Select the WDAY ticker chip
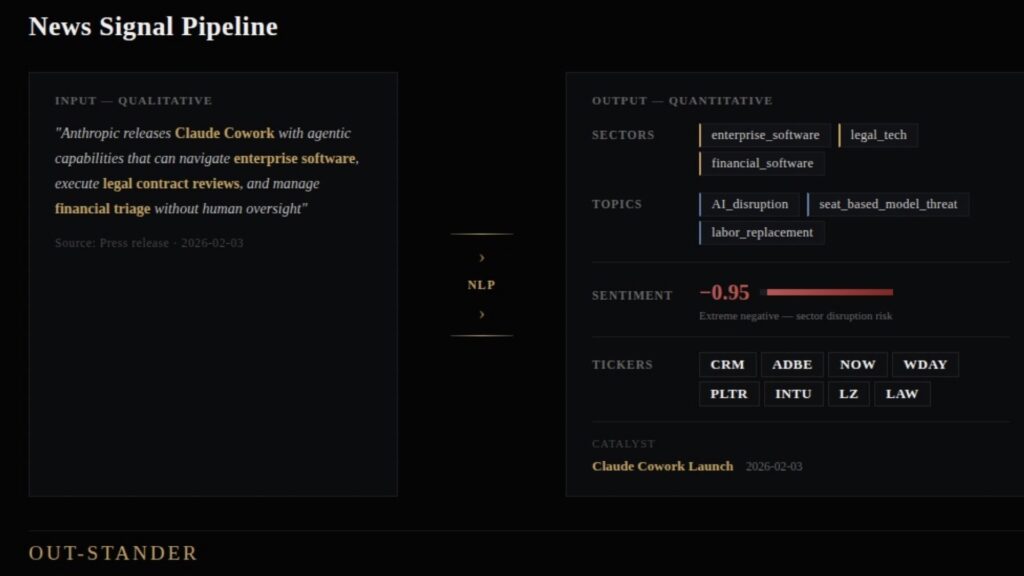Viewport: 1024px width, 576px height. pyautogui.click(x=925, y=365)
